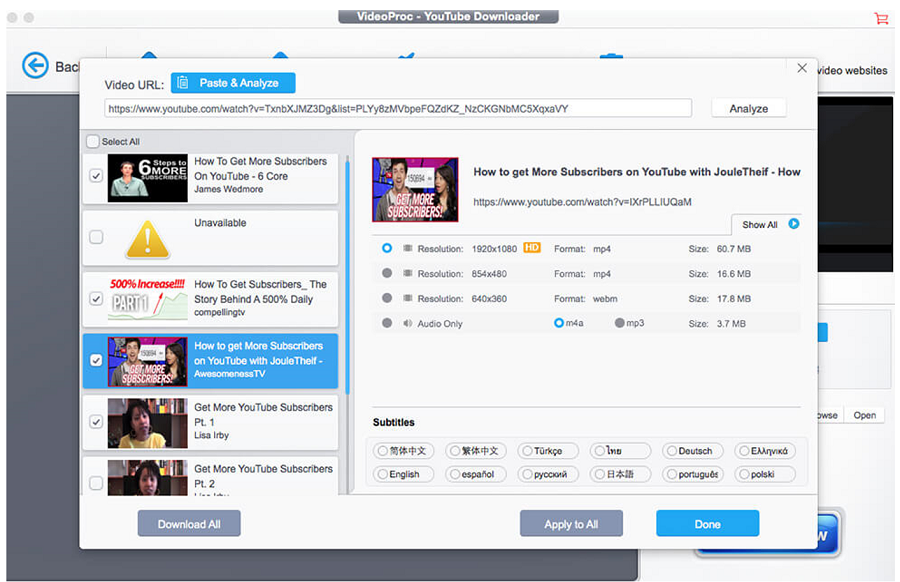Image resolution: width=900 pixels, height=582 pixels.
Task: Uncheck the James Wedmore video checkbox
Action: click(96, 176)
